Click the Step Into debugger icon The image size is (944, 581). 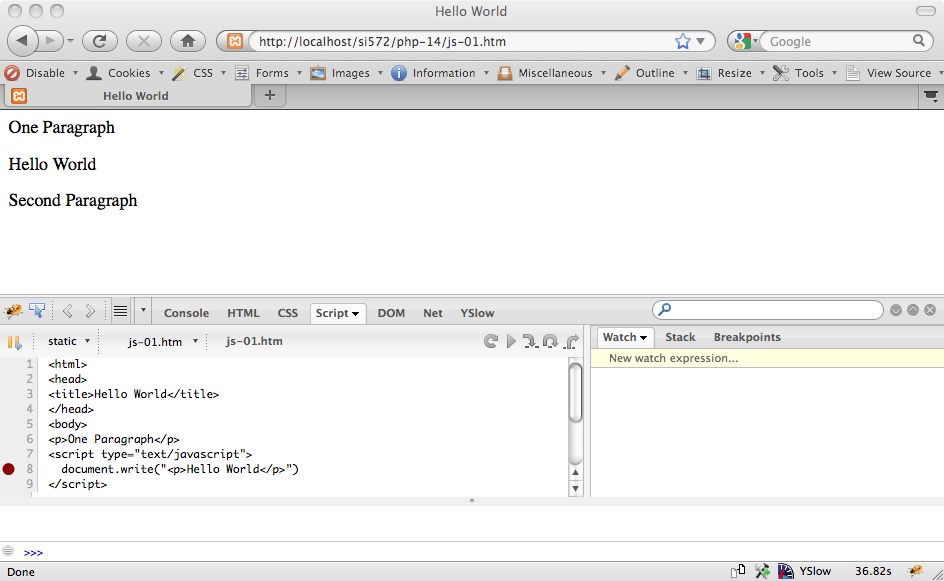[x=530, y=341]
